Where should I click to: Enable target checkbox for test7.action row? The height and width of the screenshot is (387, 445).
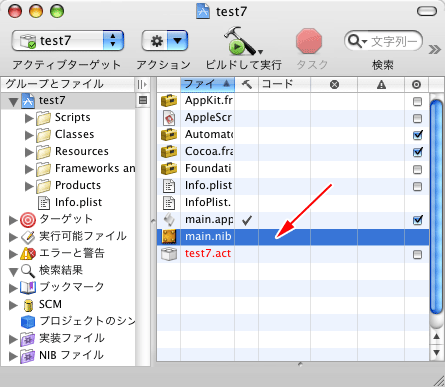coord(417,255)
